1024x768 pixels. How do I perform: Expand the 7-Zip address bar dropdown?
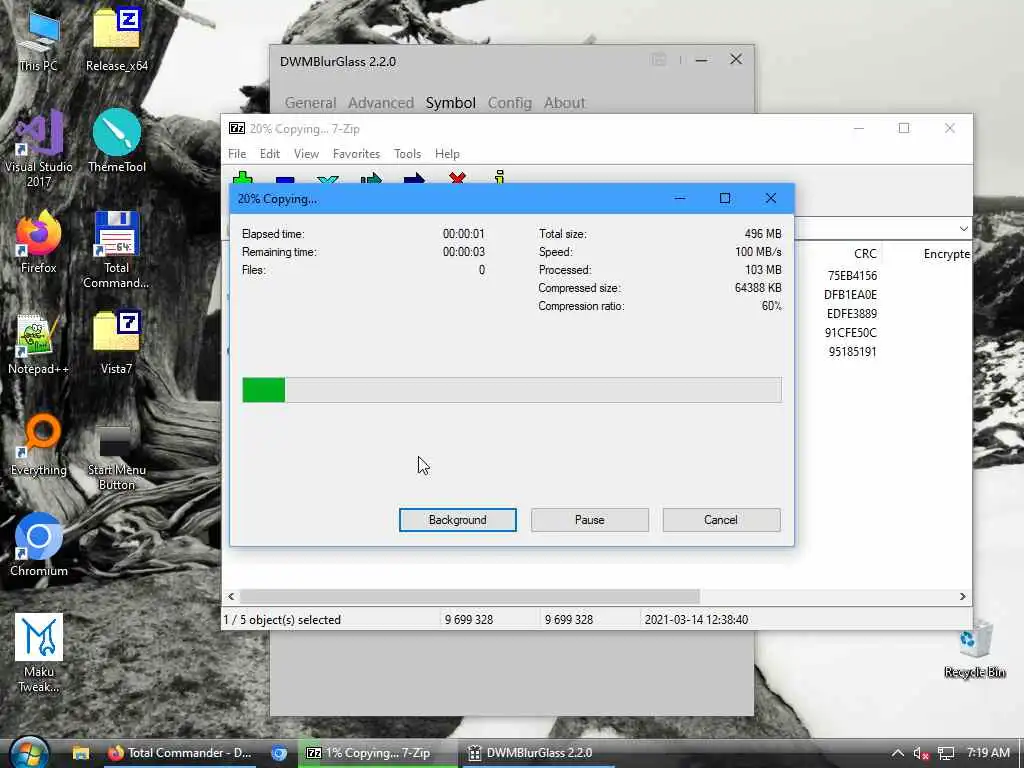963,229
